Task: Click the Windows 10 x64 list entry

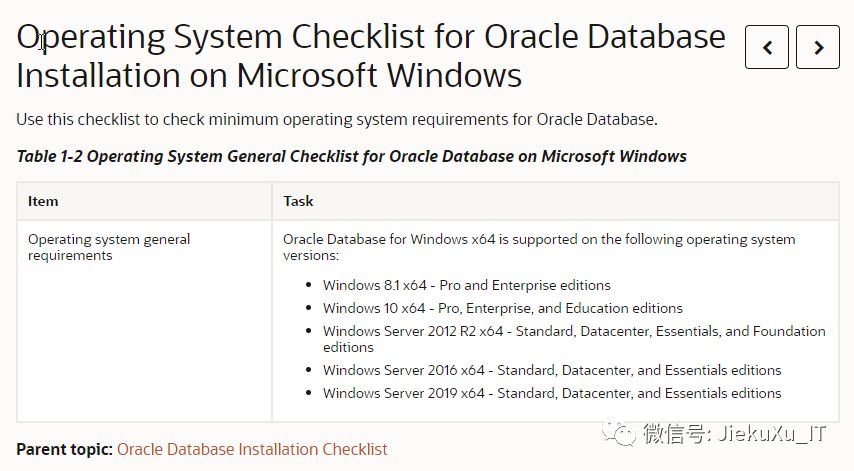Action: click(x=502, y=308)
